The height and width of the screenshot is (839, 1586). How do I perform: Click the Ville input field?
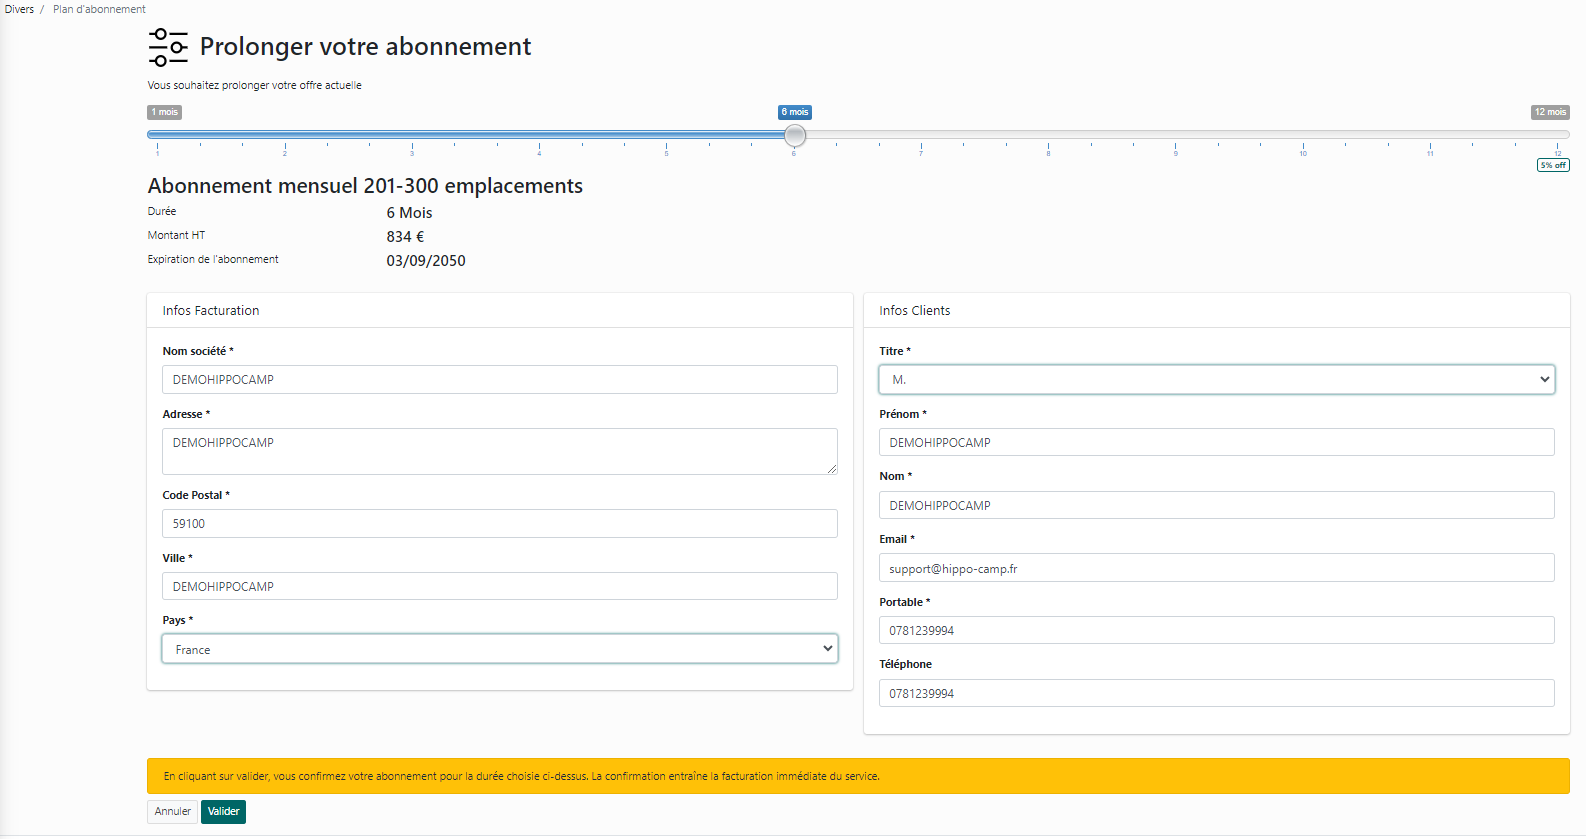pos(499,587)
